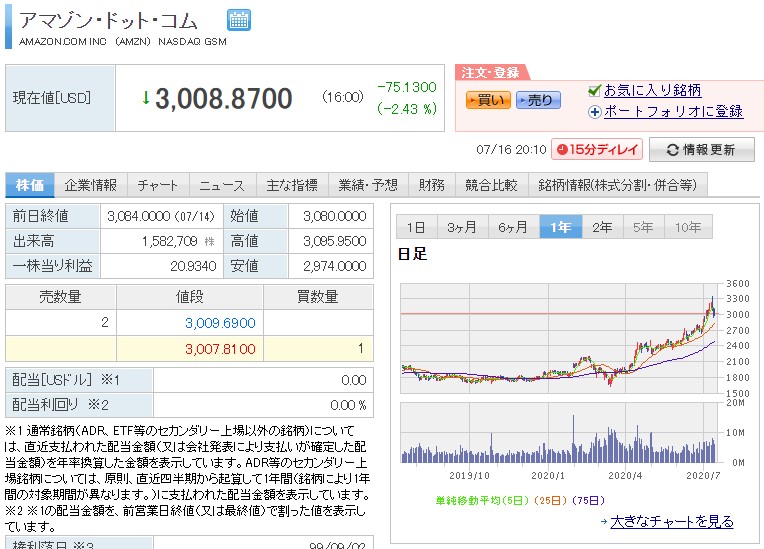Click current price 3,008.8700
The height and width of the screenshot is (549, 764).
coord(224,98)
